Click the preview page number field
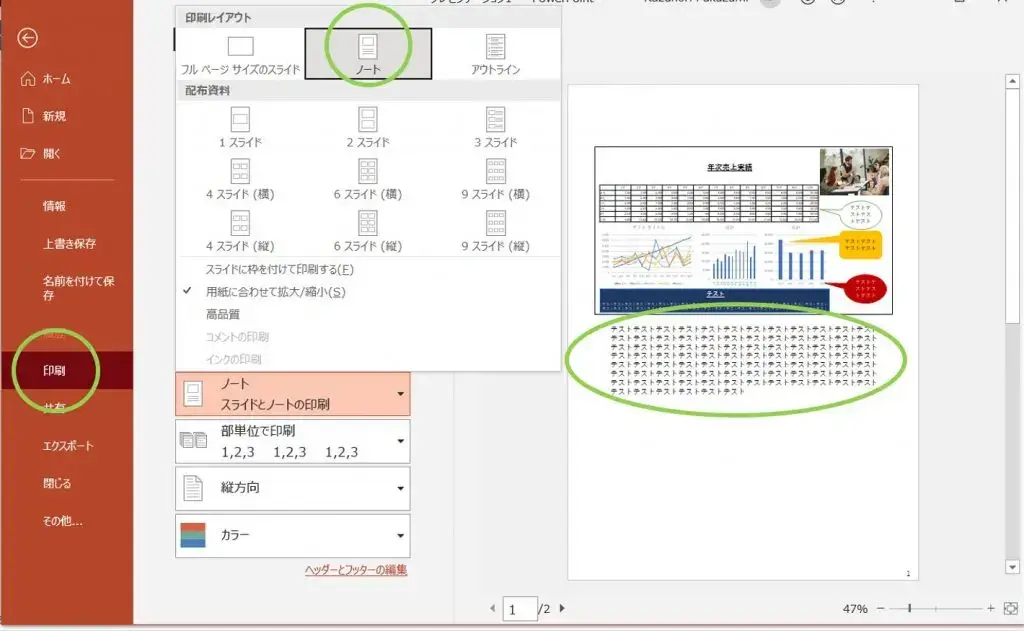Screen dimensions: 1024x631 [x=520, y=609]
